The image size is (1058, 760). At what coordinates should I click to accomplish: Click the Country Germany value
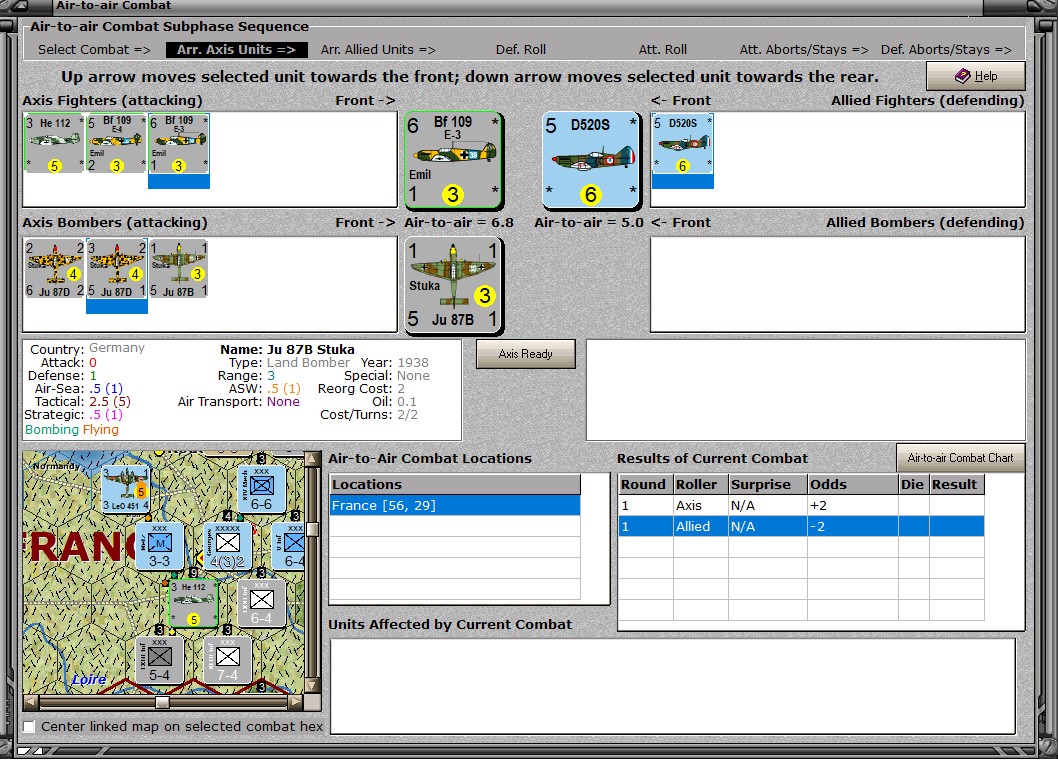pyautogui.click(x=117, y=348)
